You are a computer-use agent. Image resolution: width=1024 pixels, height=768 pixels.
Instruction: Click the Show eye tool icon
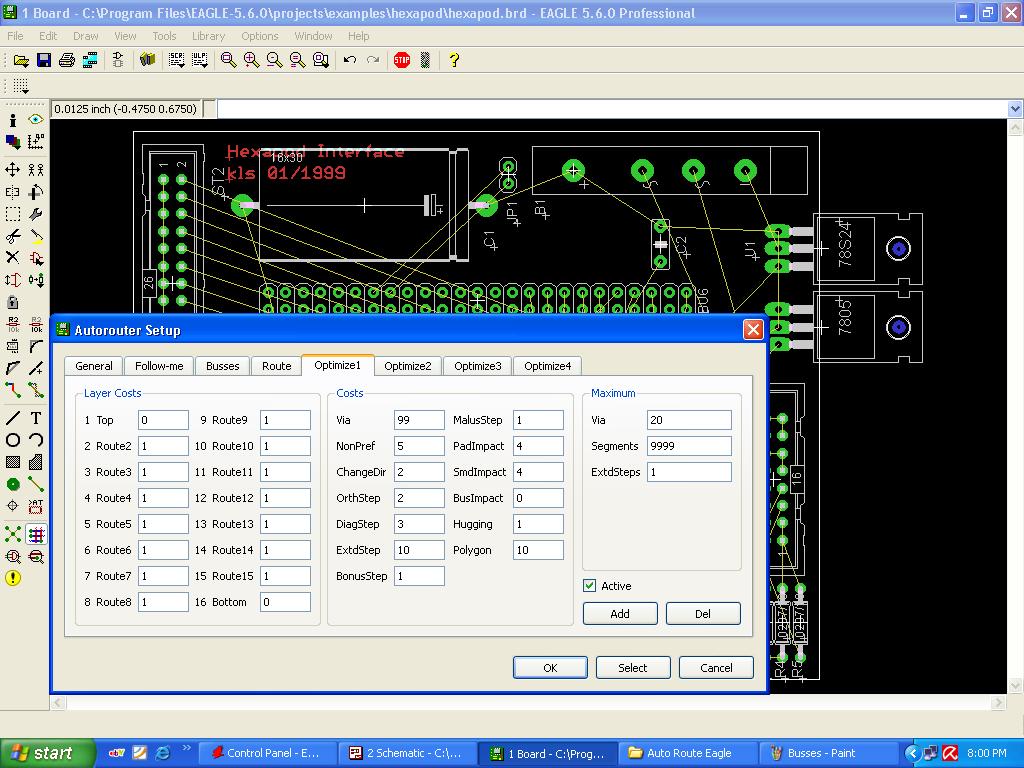pyautogui.click(x=36, y=120)
